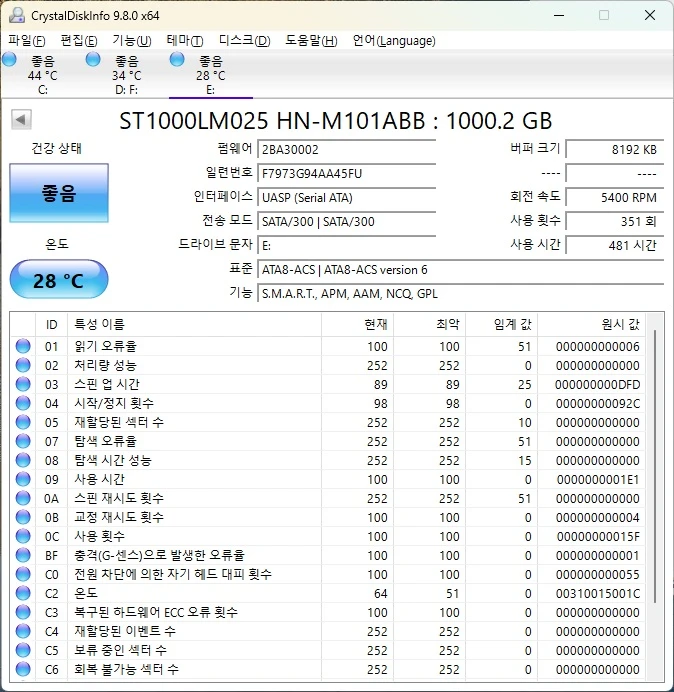
Task: Click the drive letter field E:
Action: (346, 245)
